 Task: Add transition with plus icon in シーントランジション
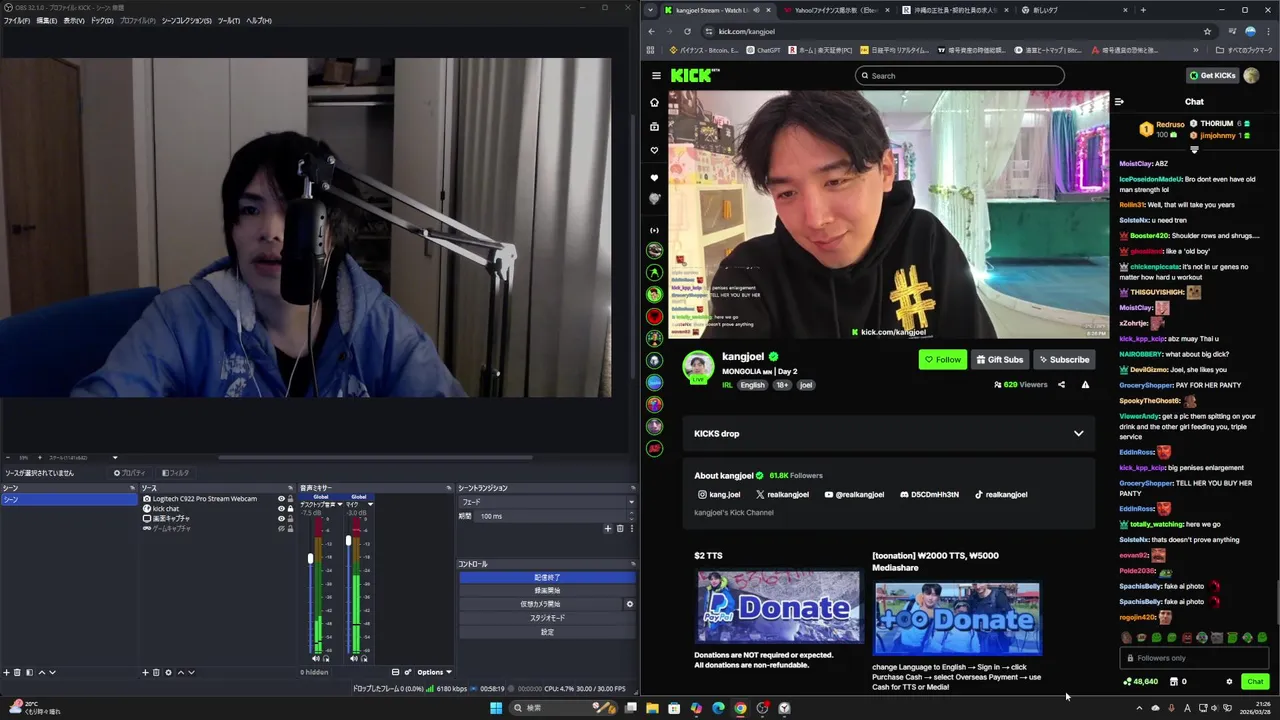point(607,528)
